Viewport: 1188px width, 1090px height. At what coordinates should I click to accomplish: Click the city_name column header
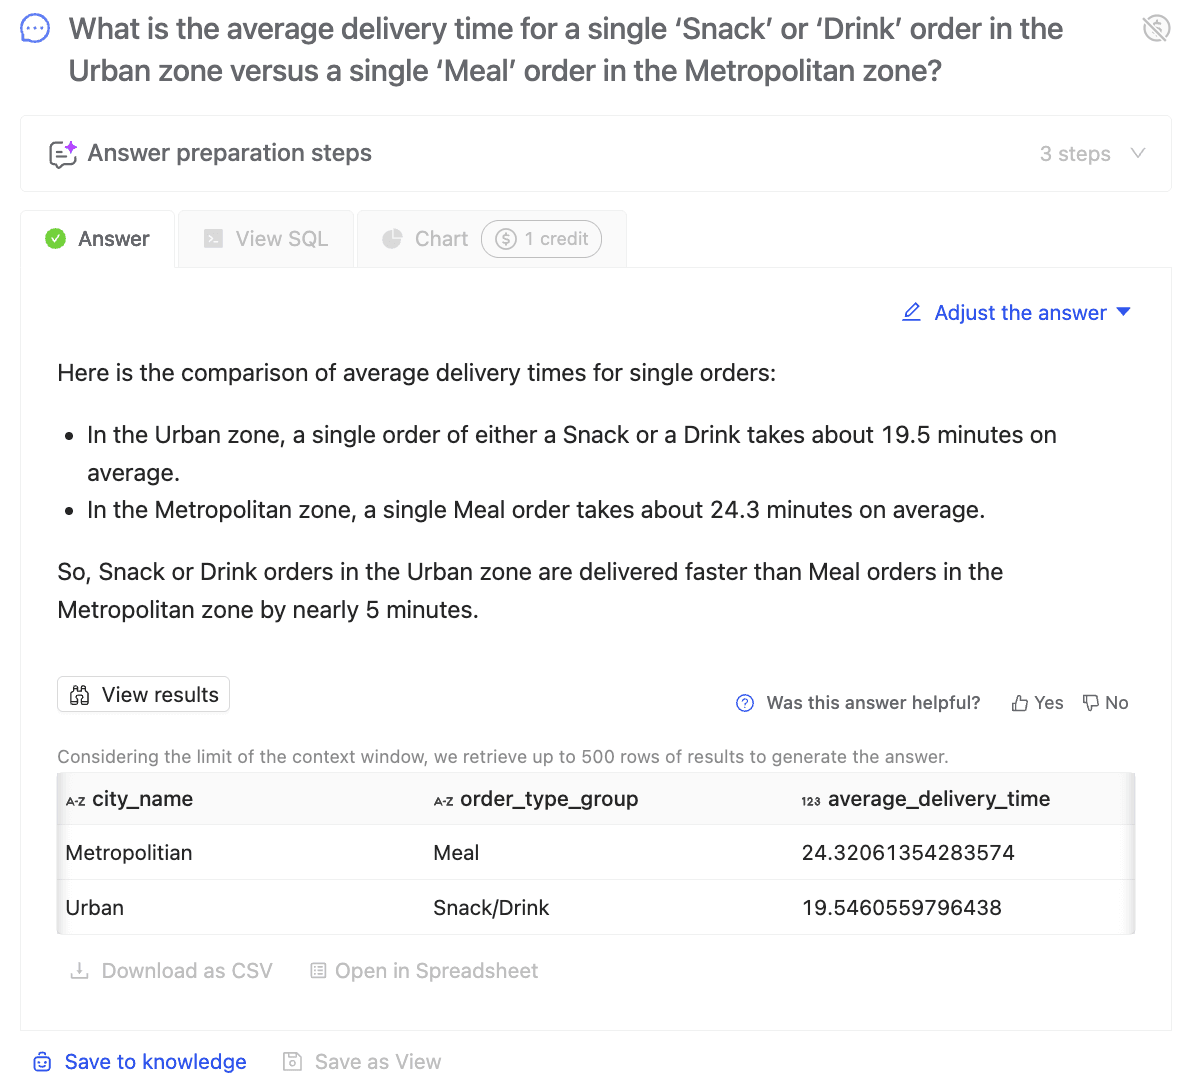tap(142, 799)
